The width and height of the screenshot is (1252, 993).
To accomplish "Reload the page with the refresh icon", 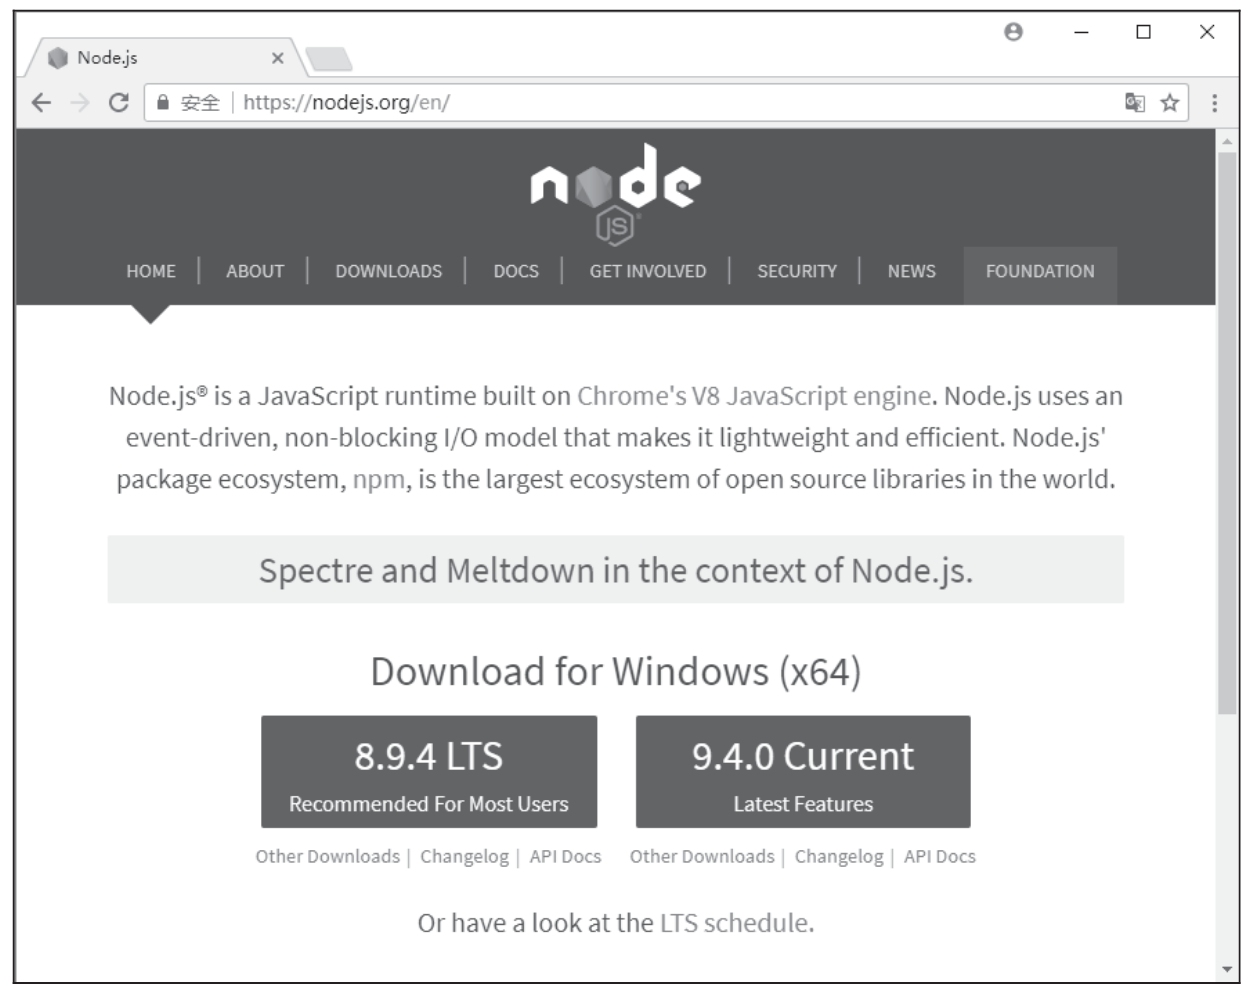I will [118, 103].
